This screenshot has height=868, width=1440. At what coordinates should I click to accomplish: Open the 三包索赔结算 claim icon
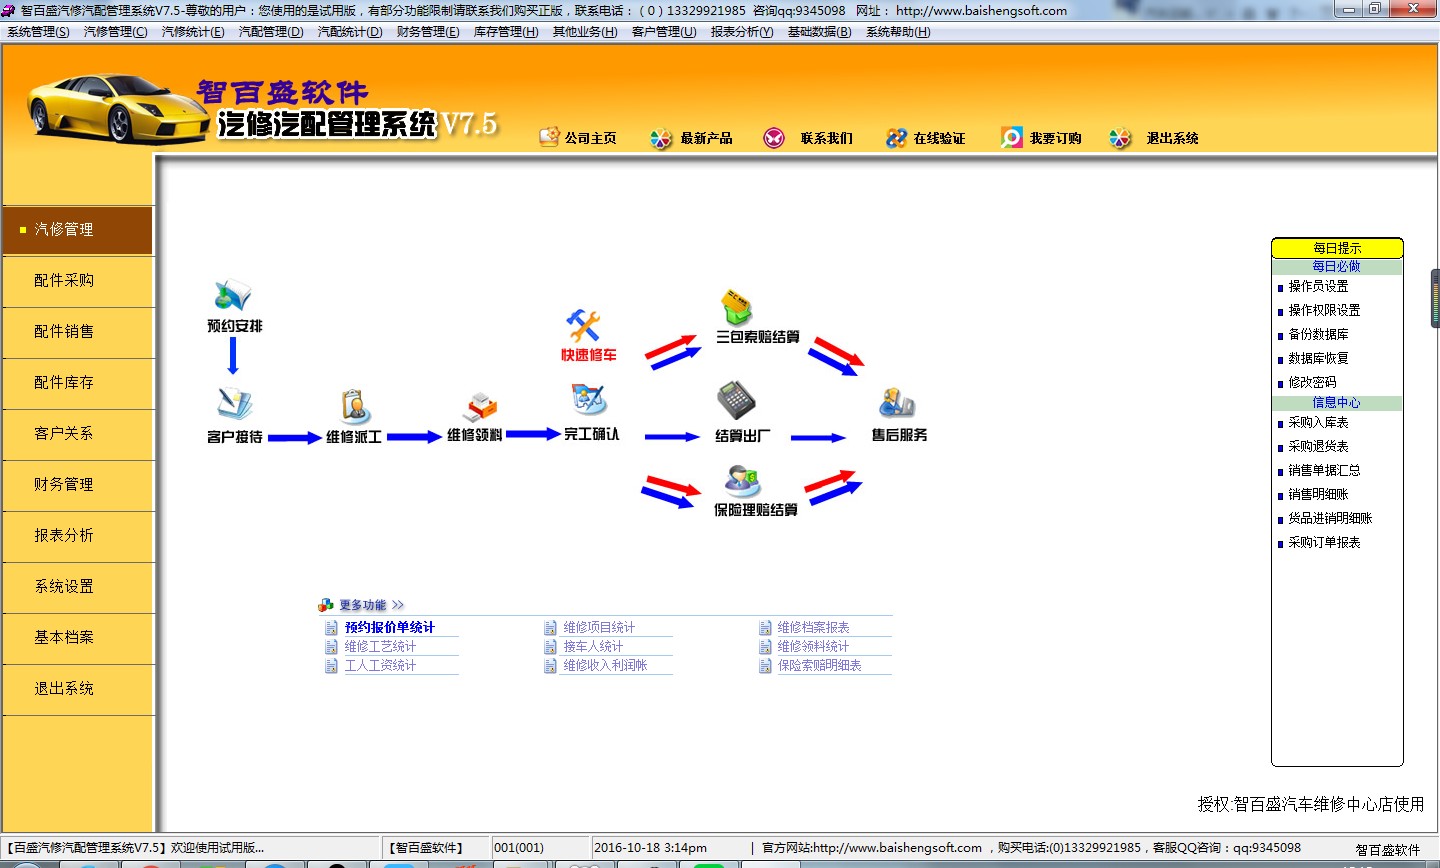(x=737, y=307)
